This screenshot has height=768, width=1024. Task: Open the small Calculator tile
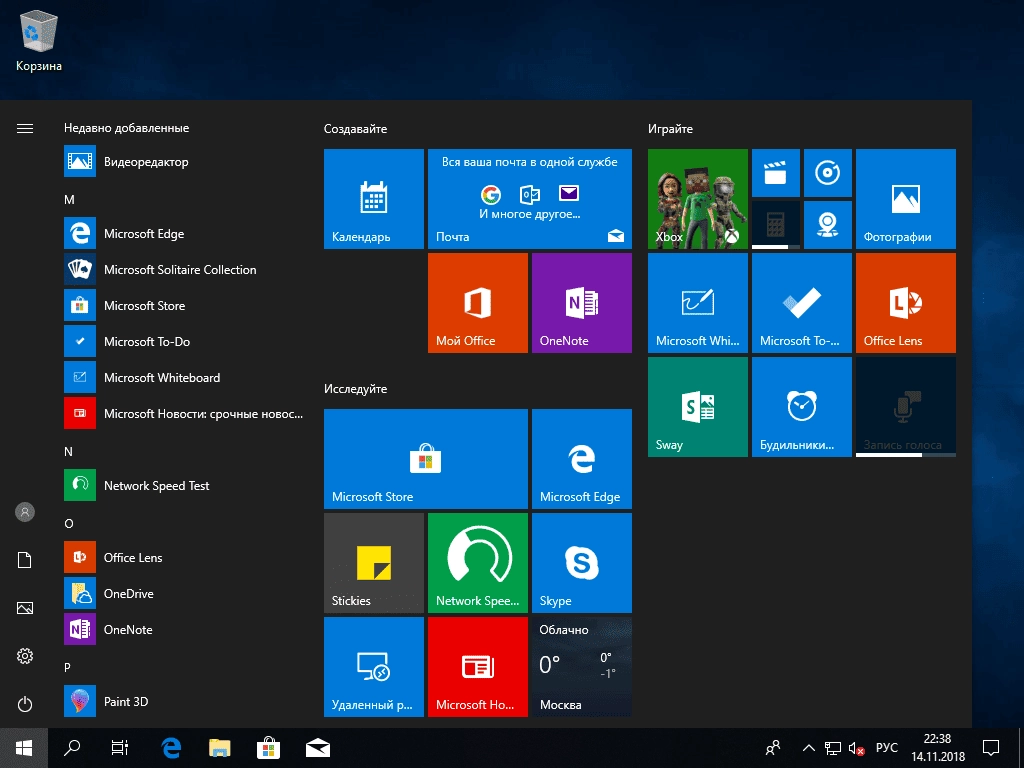click(776, 225)
